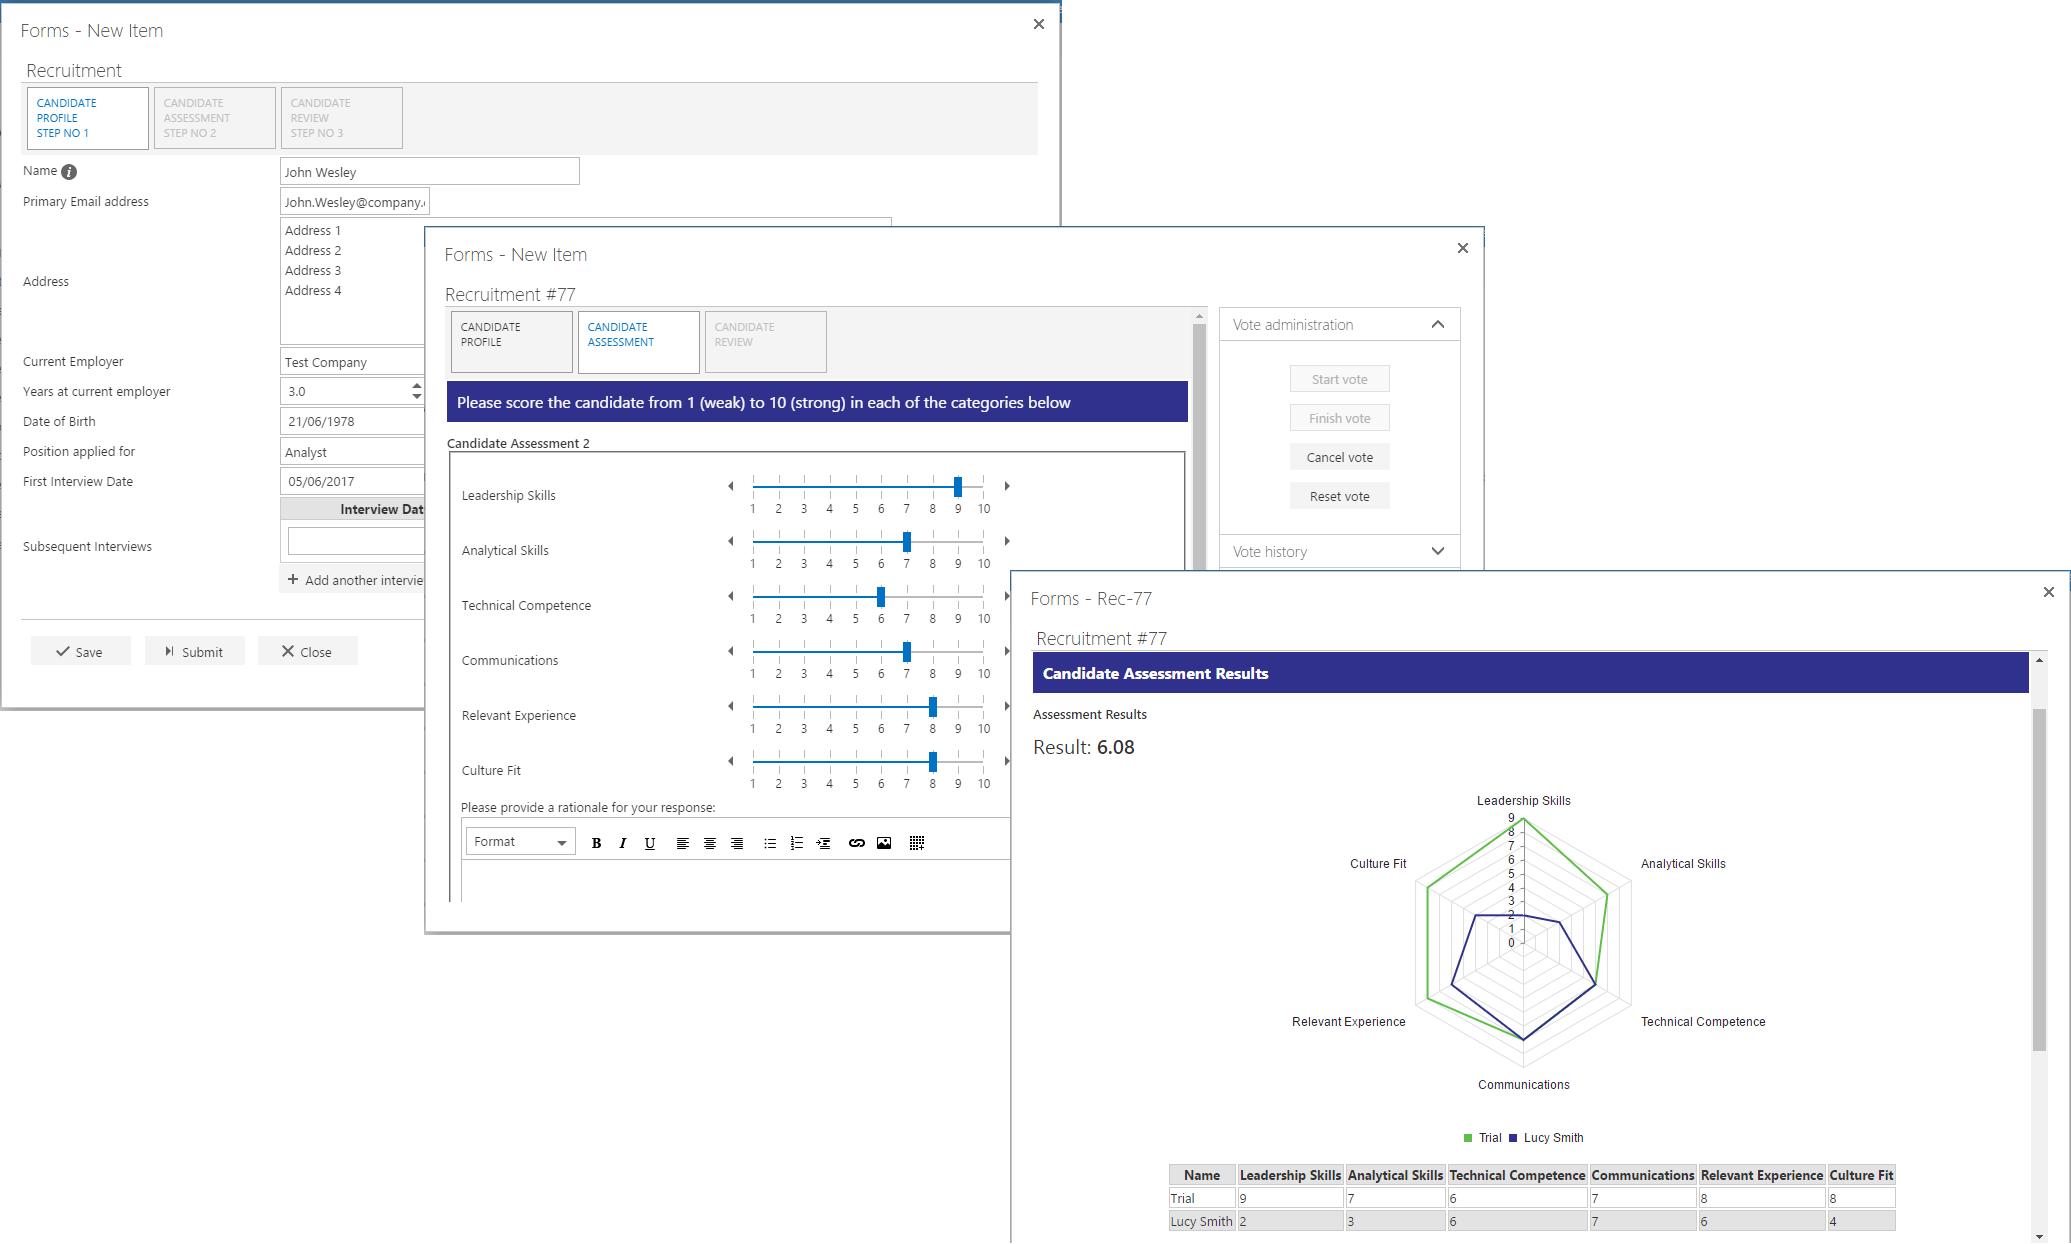
Task: Click the Finish vote button
Action: tap(1339, 418)
